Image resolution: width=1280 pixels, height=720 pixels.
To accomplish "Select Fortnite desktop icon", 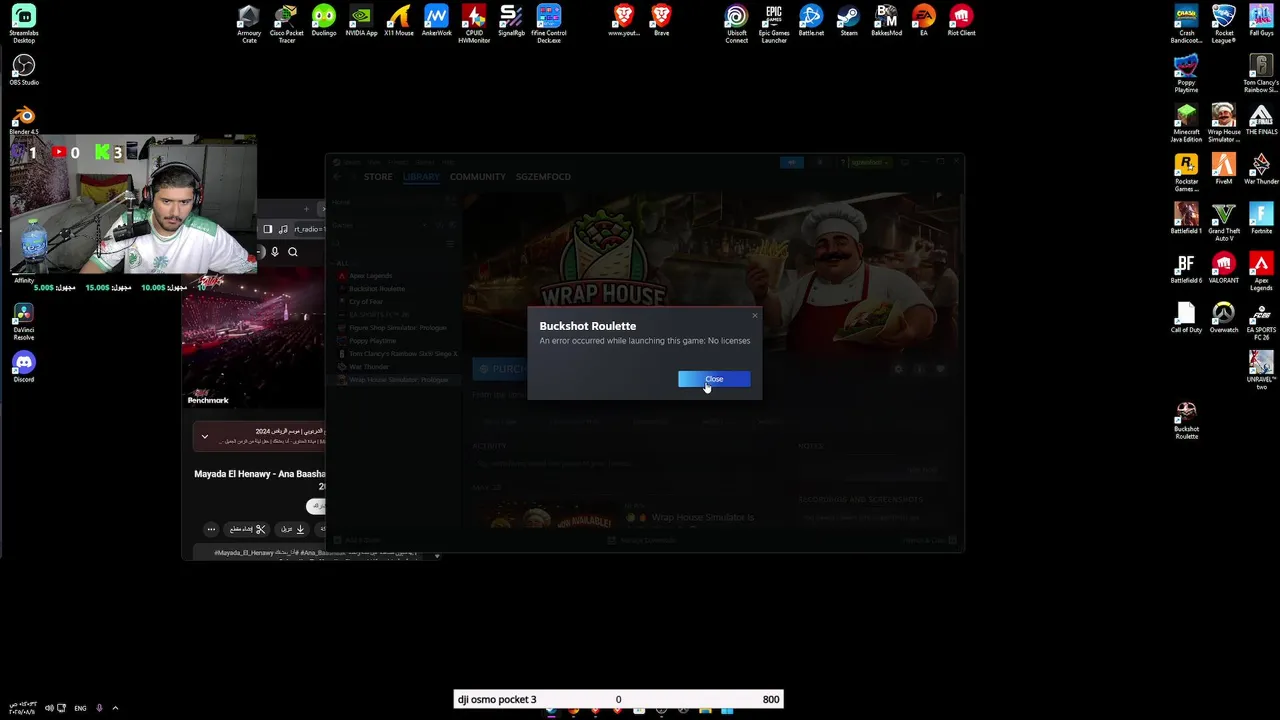I will (1261, 219).
